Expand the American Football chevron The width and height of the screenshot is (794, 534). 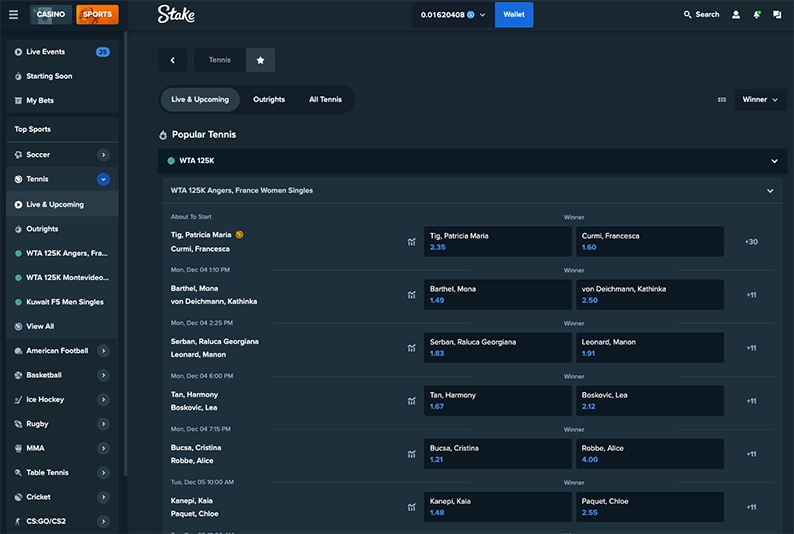point(103,351)
